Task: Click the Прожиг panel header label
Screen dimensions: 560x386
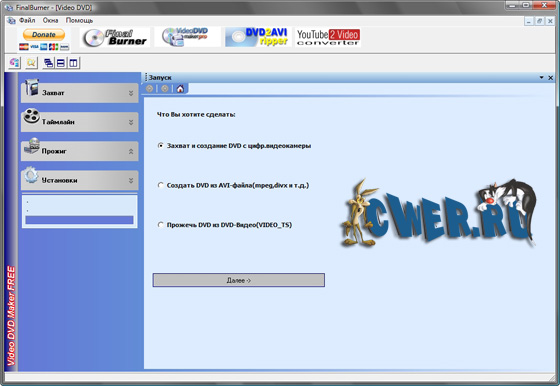Action: [54, 151]
